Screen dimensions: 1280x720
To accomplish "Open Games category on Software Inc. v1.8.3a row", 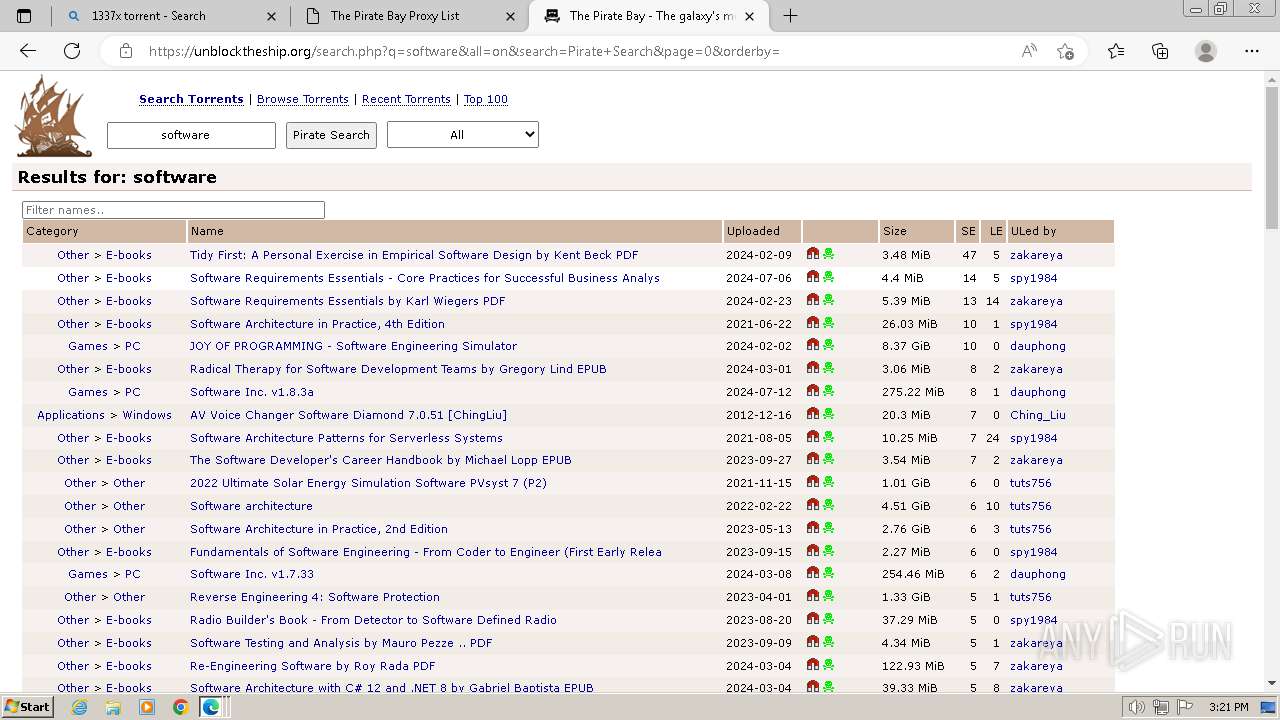I will coord(88,392).
